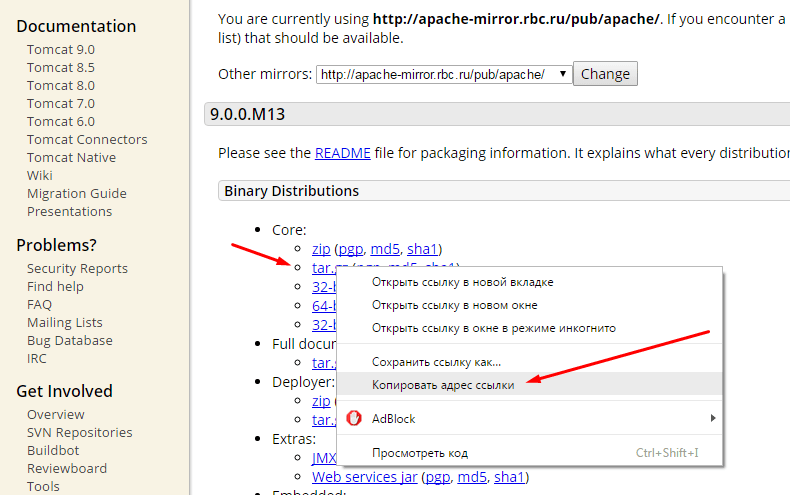This screenshot has width=790, height=495.
Task: Open Tomcat 9.0 documentation link
Action: tap(60, 49)
